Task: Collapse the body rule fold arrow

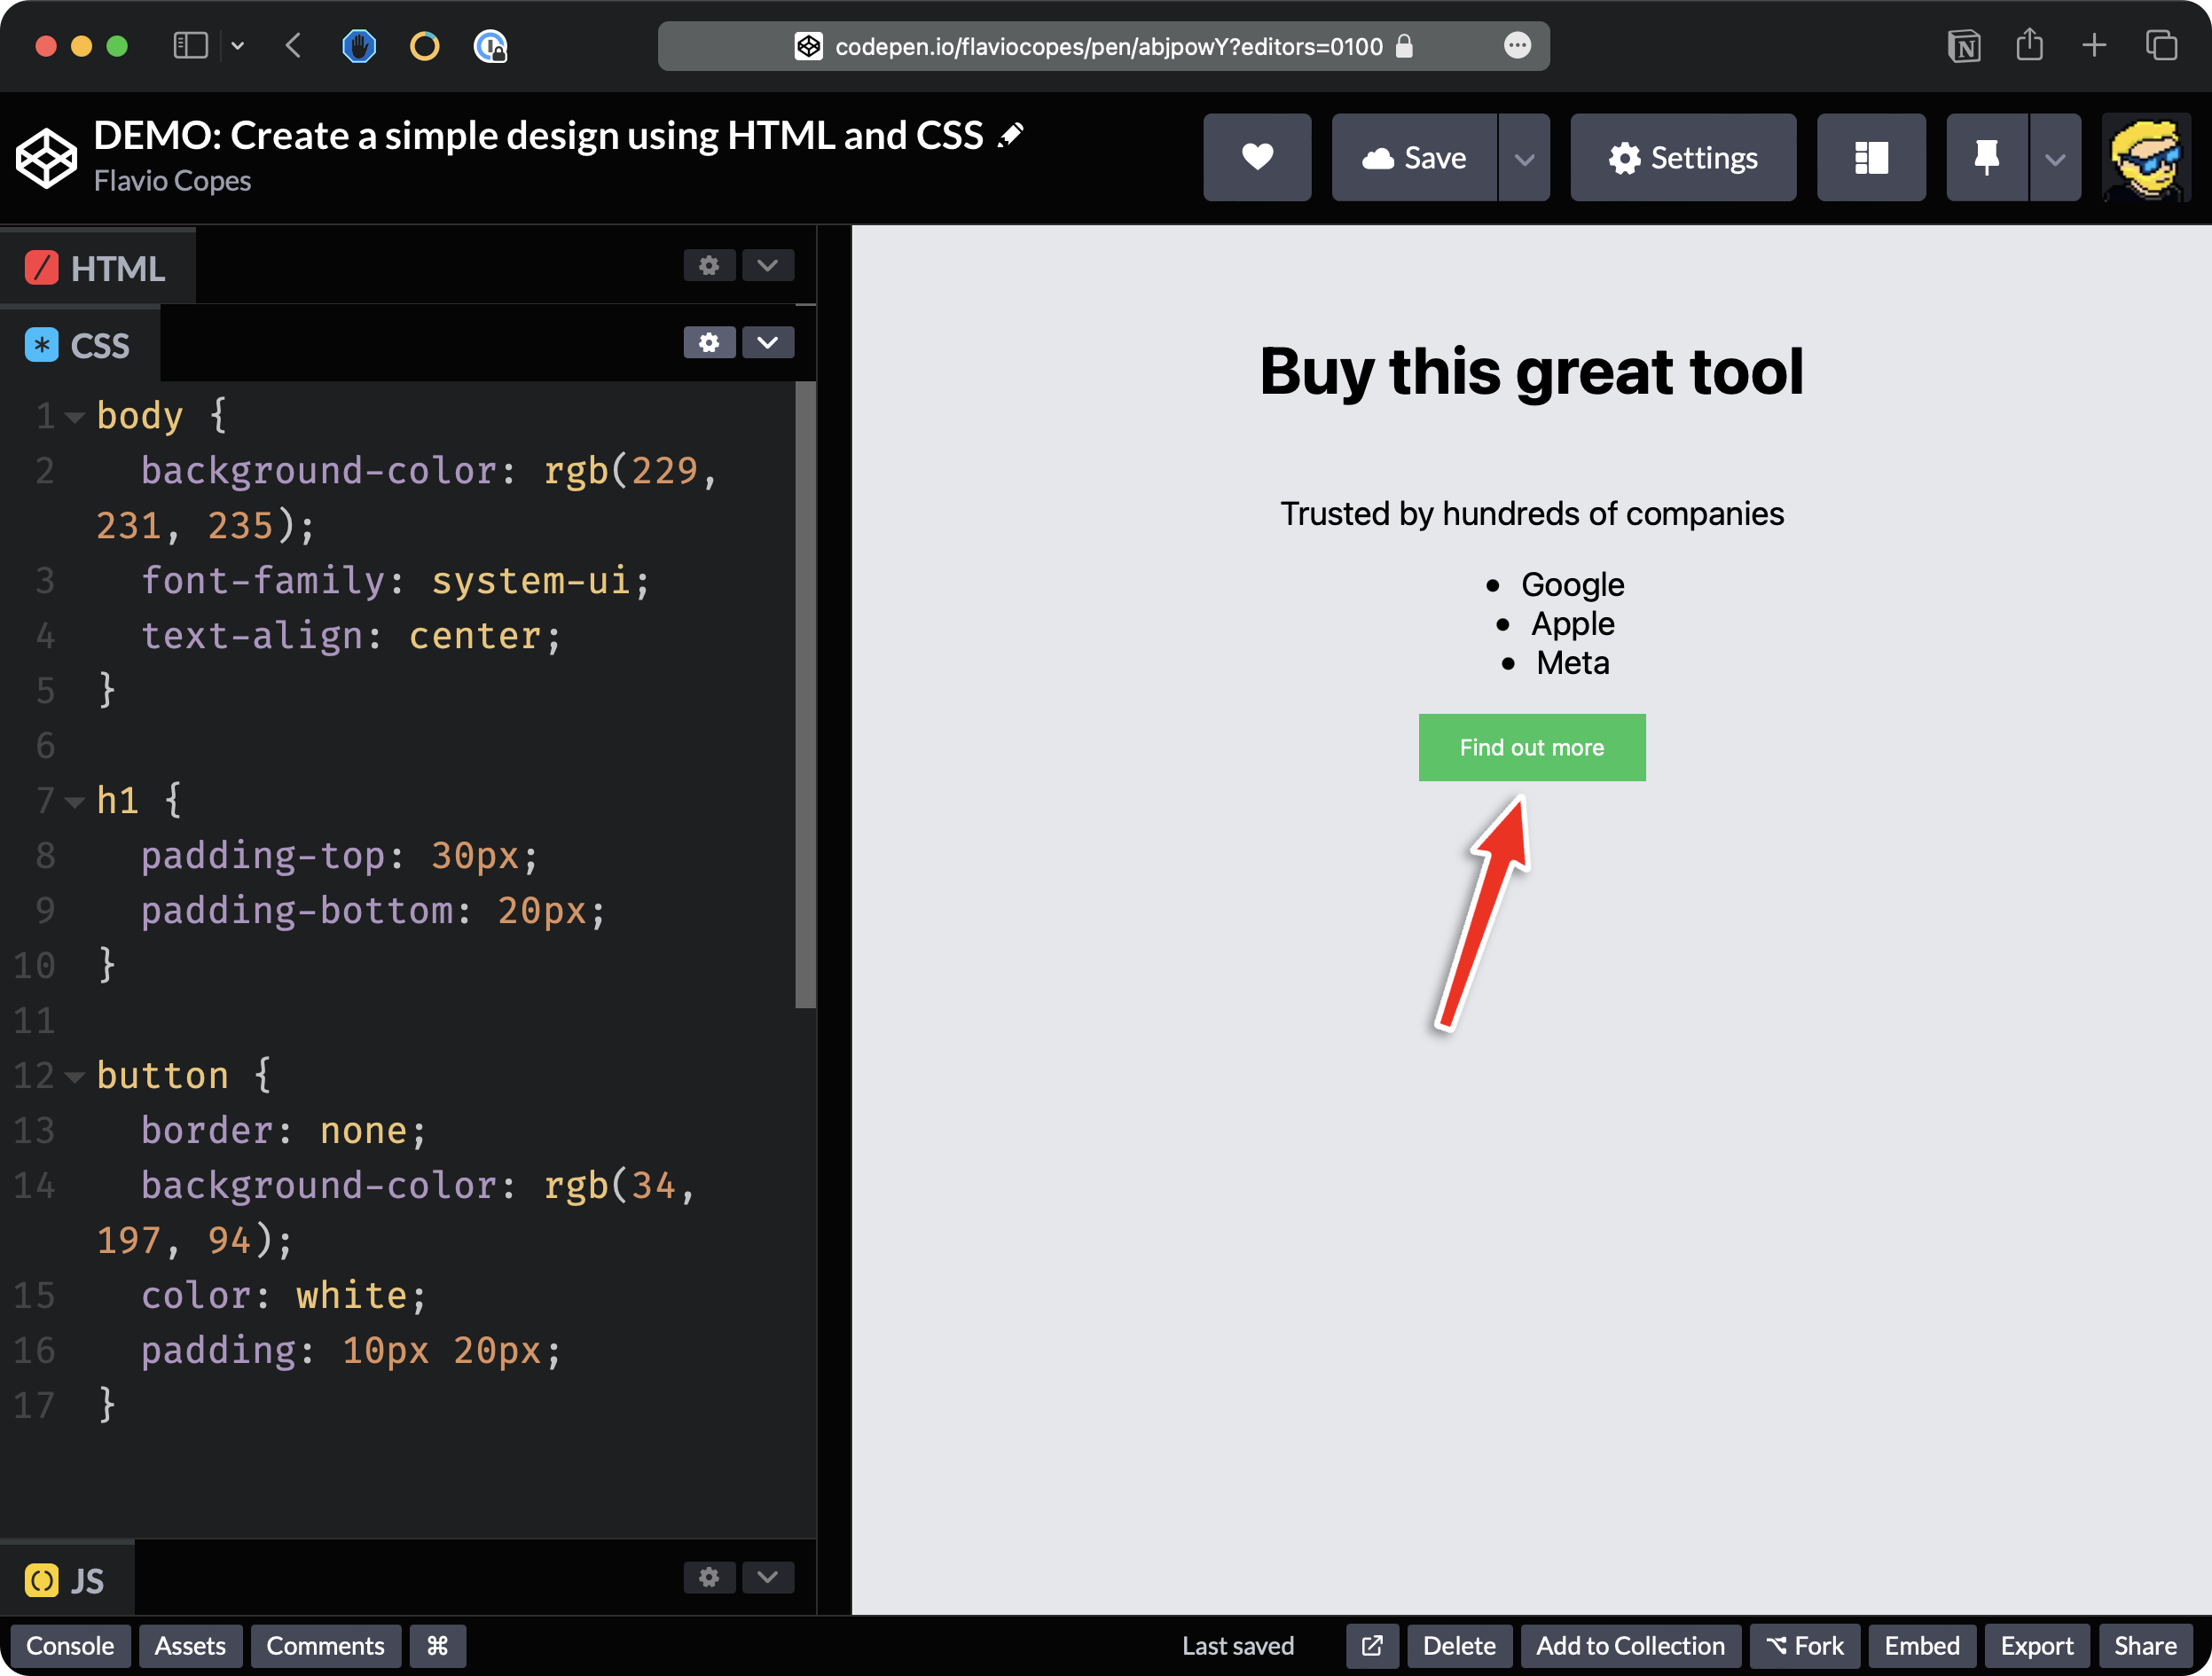Action: point(74,417)
